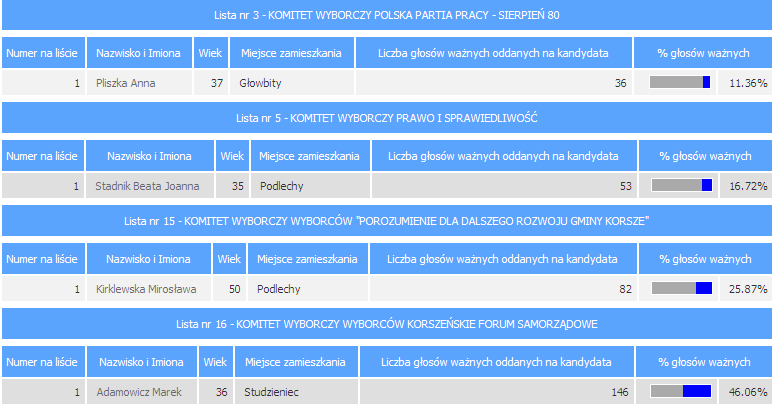
Task: Click Miejsce zamieszkania column header in Lista nr 15 table
Action: 307,258
